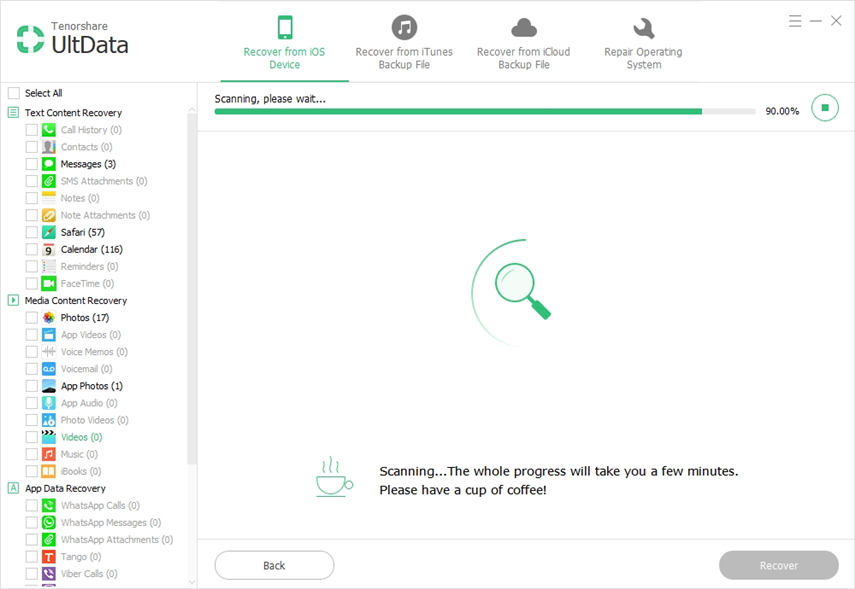
Task: Click the WhatsApp Calls icon
Action: (x=49, y=506)
